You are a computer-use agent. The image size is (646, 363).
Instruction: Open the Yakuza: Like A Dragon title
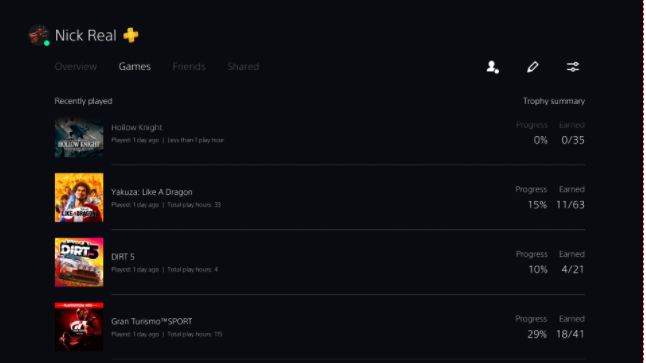pyautogui.click(x=152, y=192)
